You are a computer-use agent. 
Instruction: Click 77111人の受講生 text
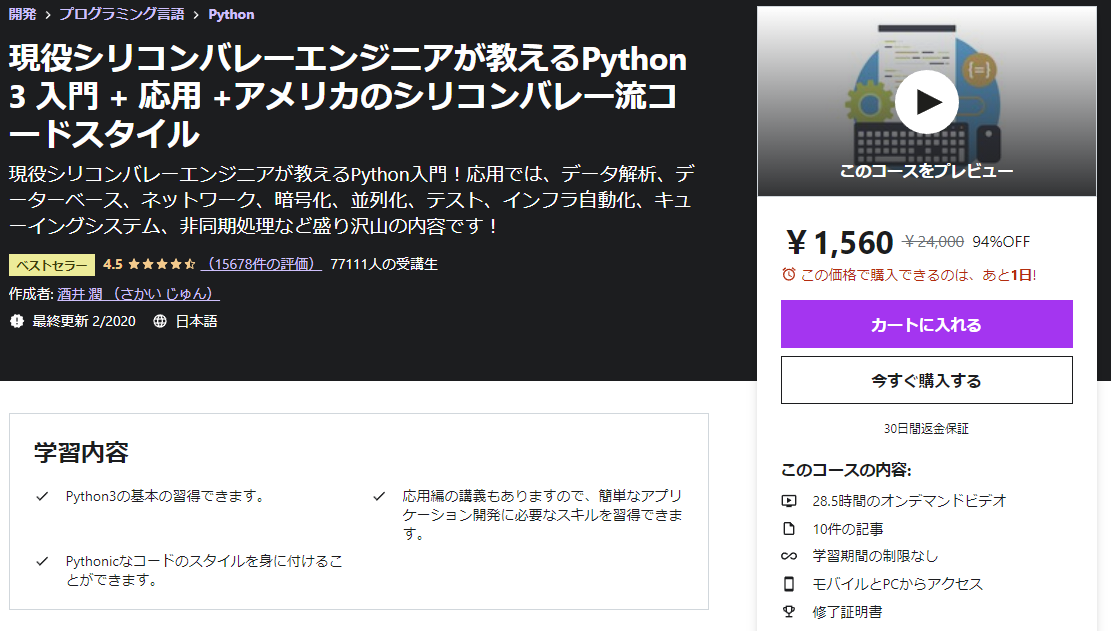click(x=384, y=264)
